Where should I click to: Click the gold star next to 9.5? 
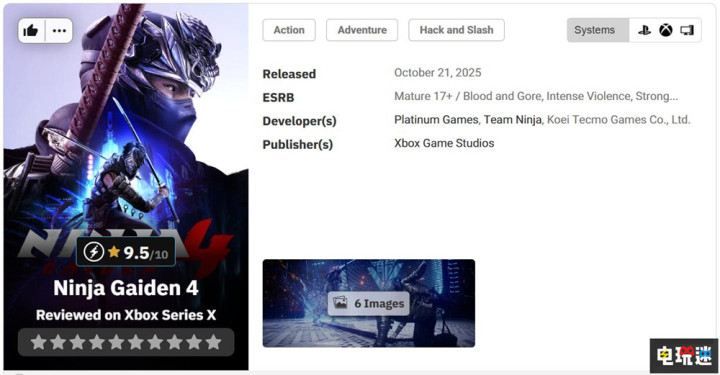click(x=114, y=251)
